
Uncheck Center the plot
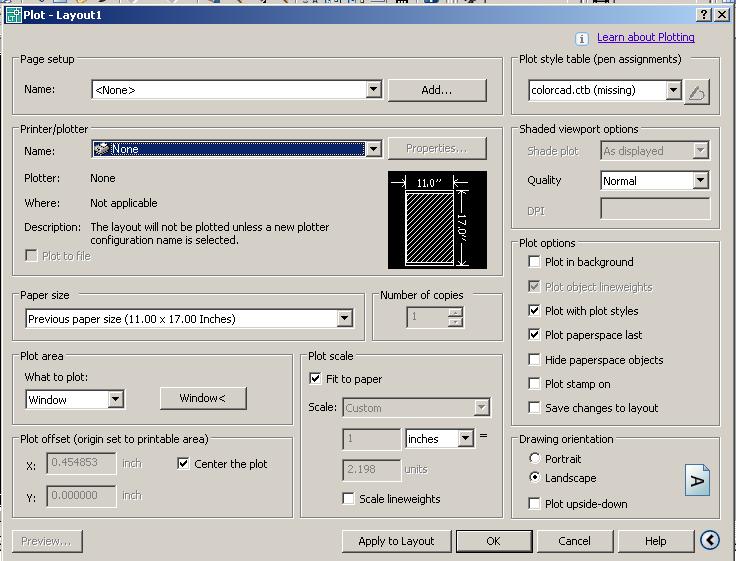click(183, 464)
